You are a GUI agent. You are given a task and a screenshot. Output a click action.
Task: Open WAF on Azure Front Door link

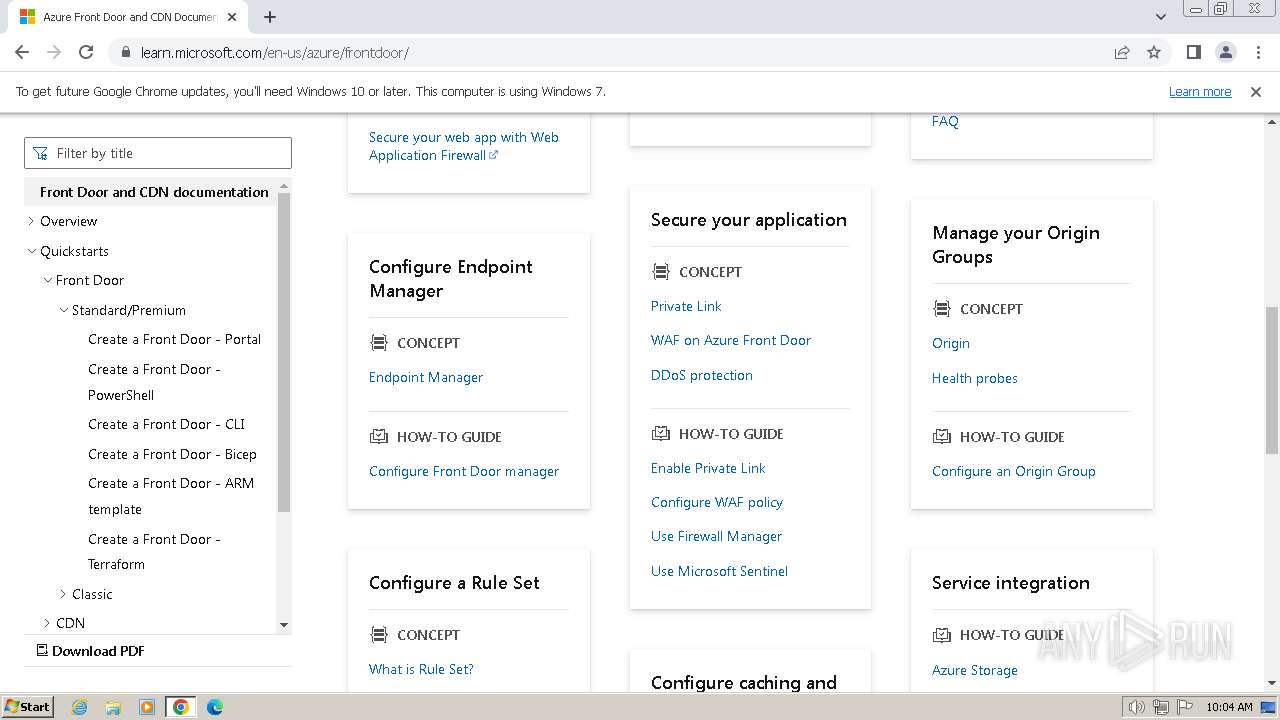coord(731,340)
